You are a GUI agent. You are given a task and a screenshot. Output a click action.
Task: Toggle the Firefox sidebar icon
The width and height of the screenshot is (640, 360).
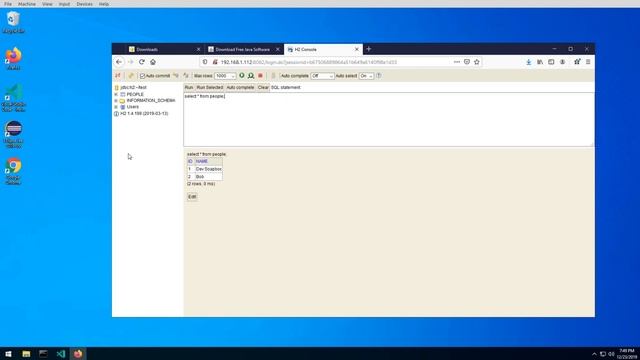pos(551,62)
